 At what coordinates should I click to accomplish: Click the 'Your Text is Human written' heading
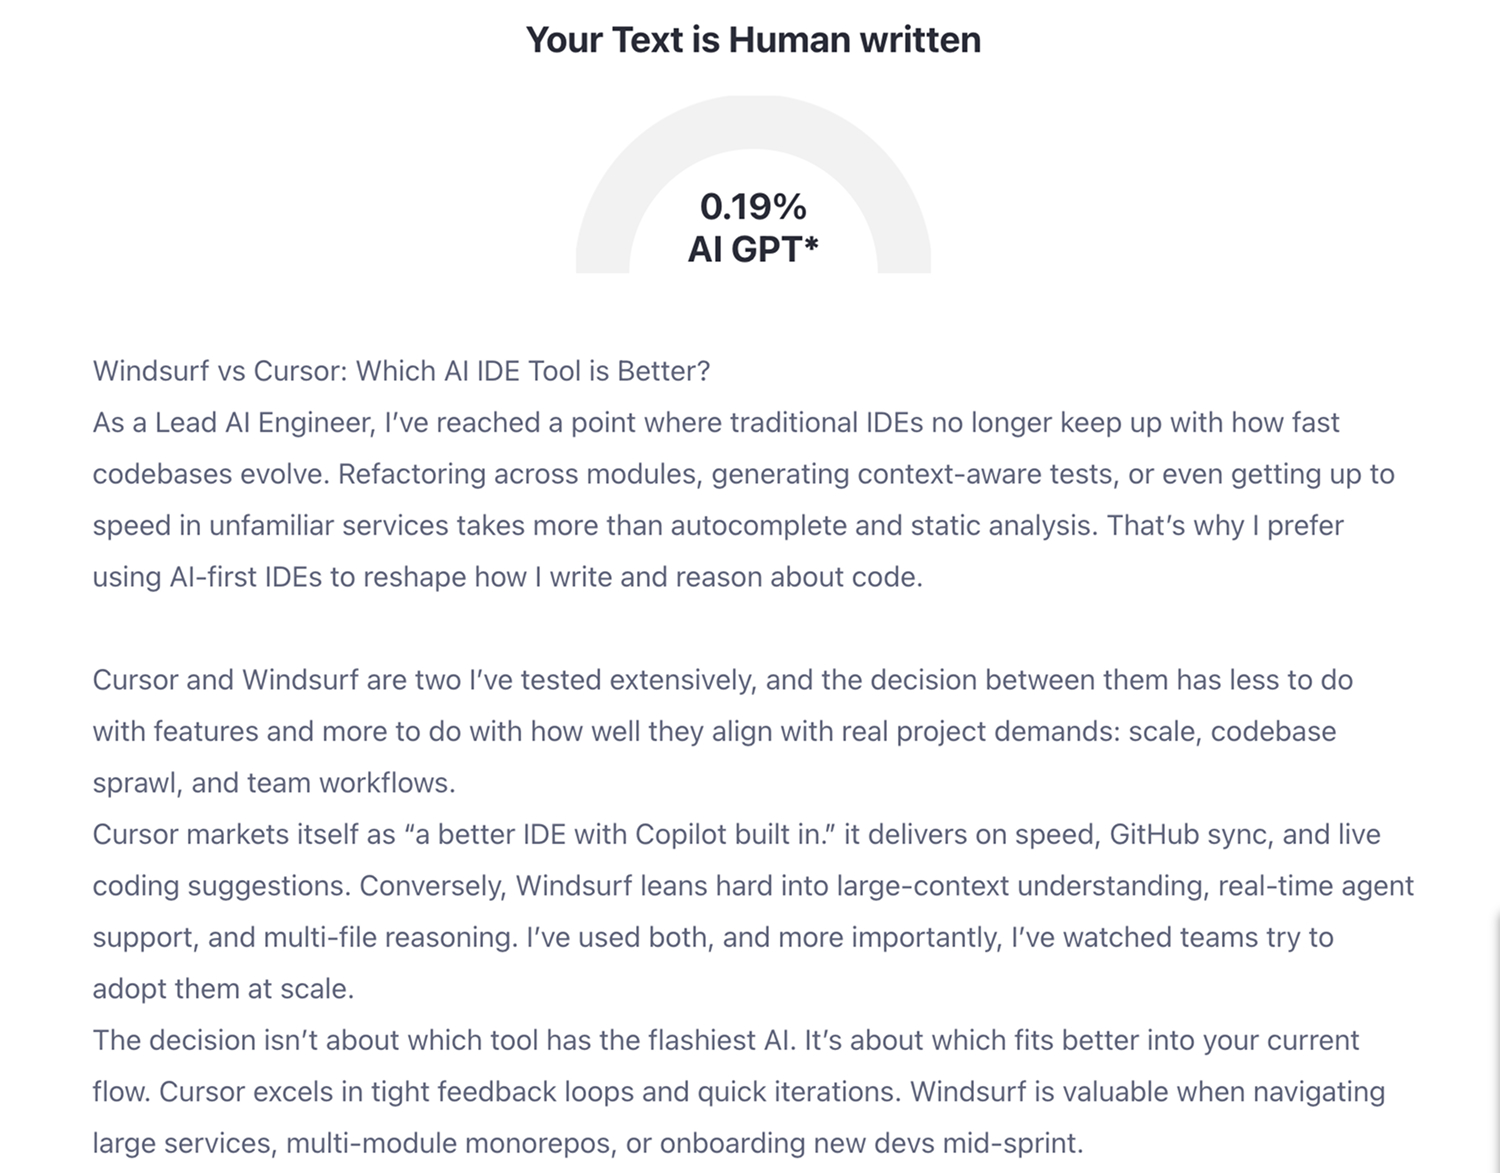coord(753,40)
